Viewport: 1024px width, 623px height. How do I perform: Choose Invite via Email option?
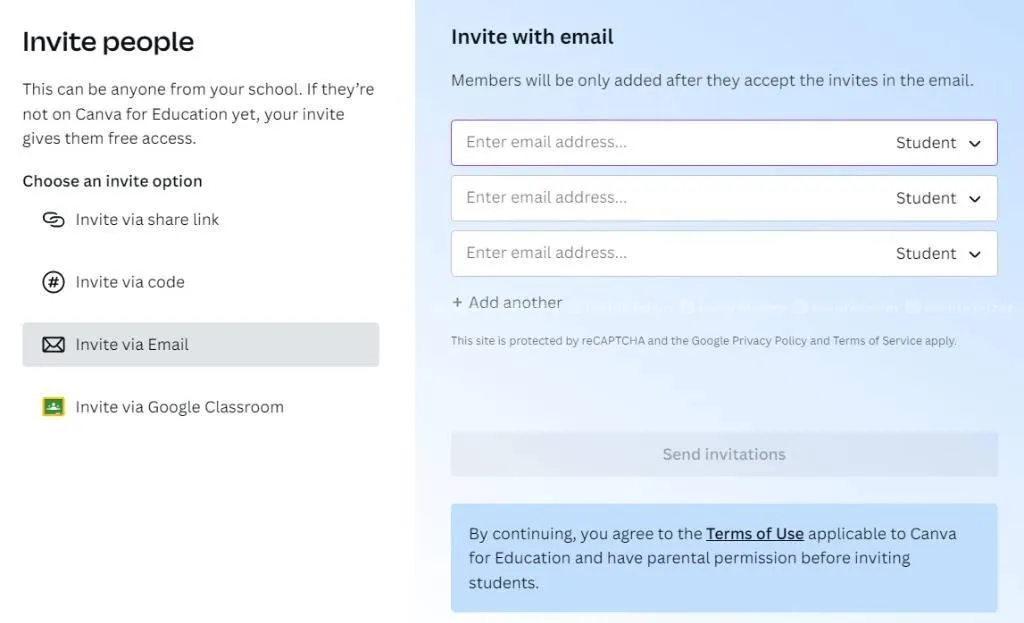coord(132,345)
